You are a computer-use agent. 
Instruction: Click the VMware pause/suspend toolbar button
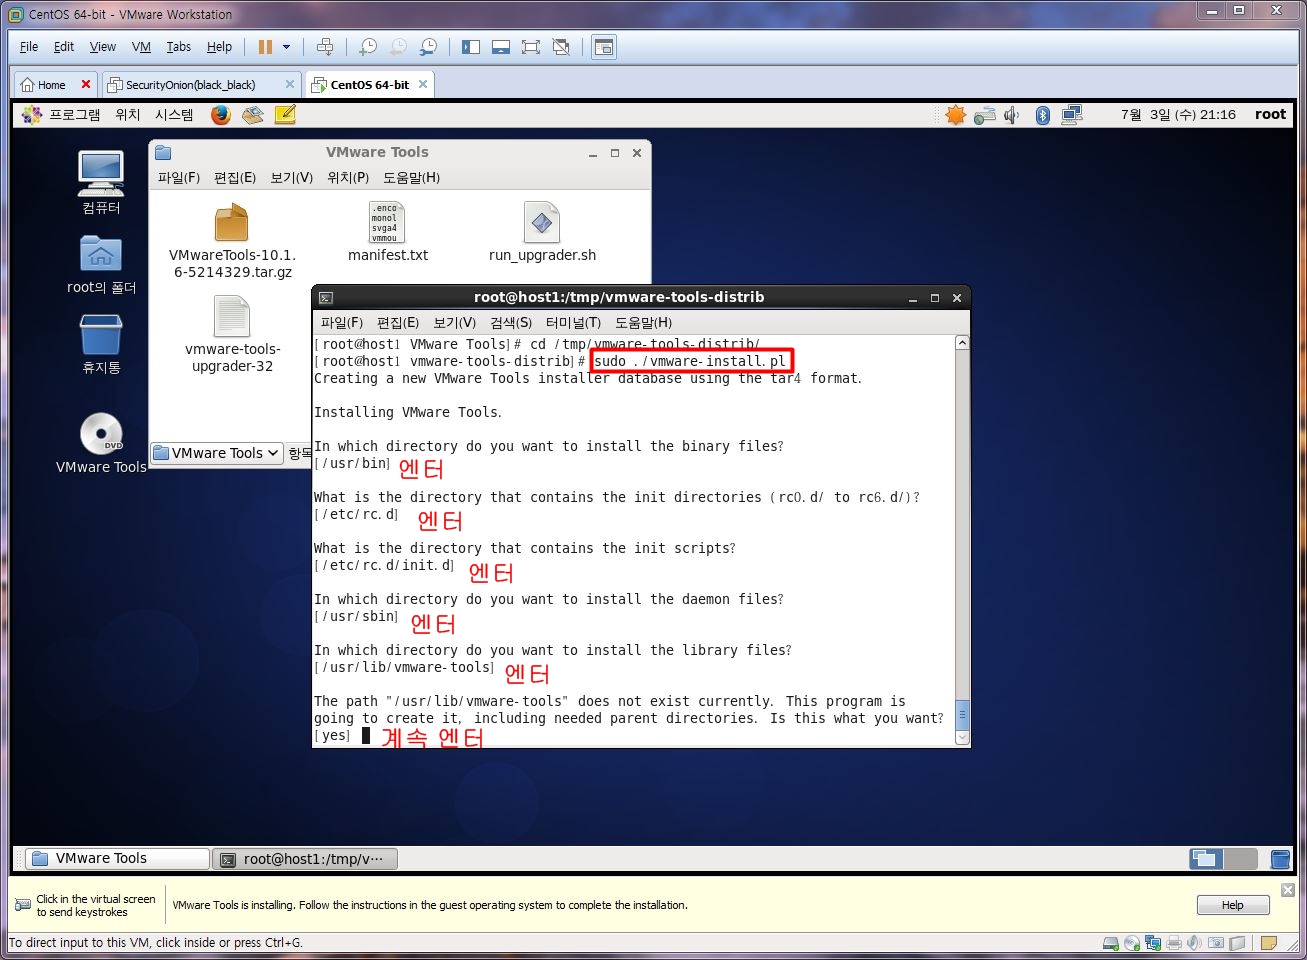click(265, 47)
